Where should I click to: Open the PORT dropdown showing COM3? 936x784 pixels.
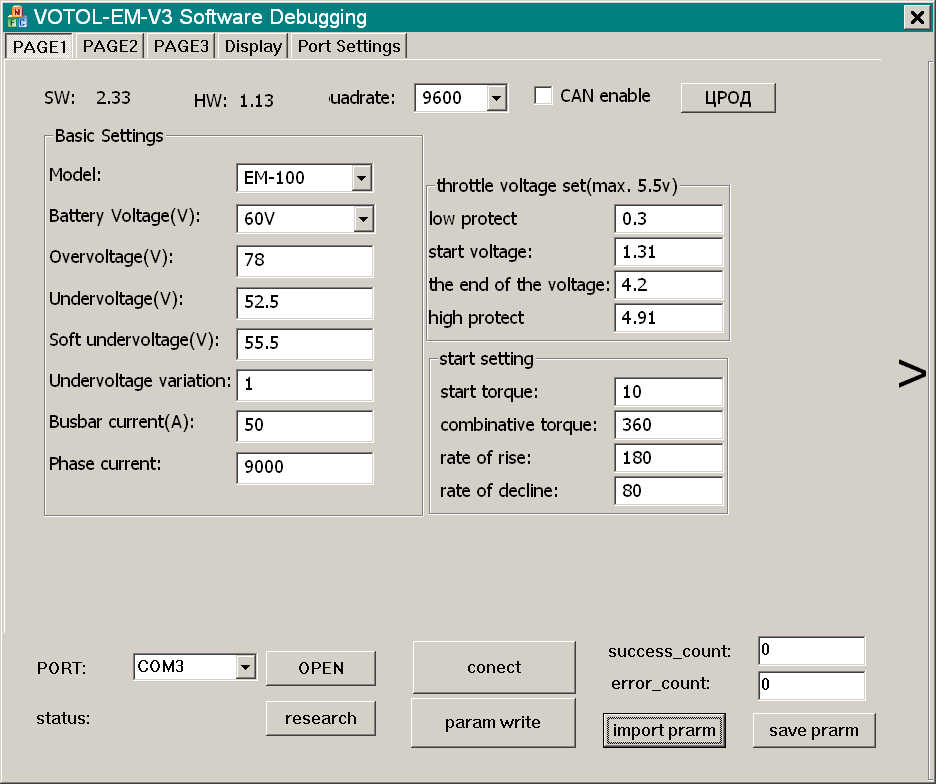[245, 667]
